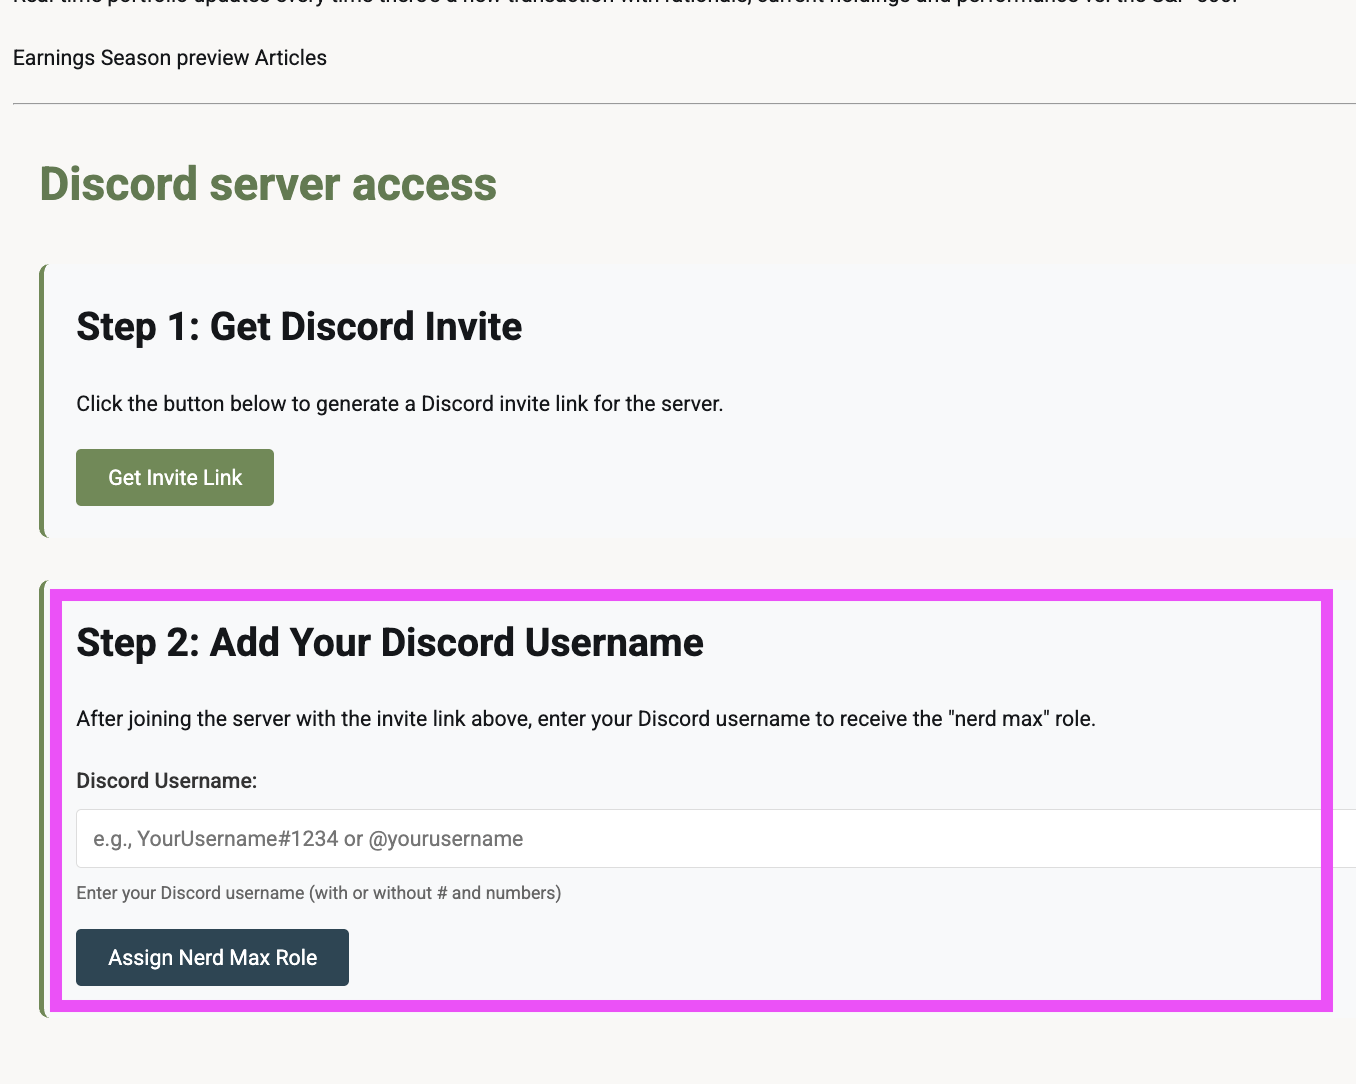Image resolution: width=1356 pixels, height=1084 pixels.
Task: Click the sentence about generating a Discord invite link
Action: pyautogui.click(x=400, y=404)
